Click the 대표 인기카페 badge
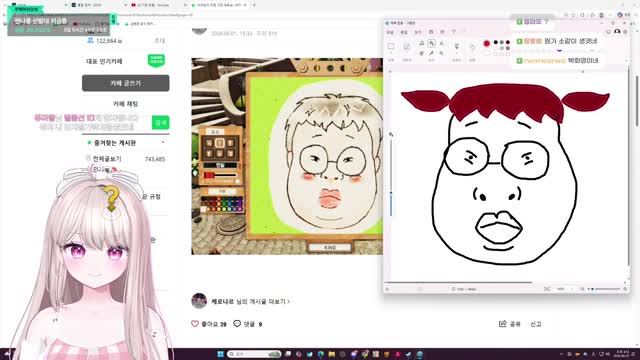Image resolution: width=640 pixels, height=360 pixels. (156, 61)
